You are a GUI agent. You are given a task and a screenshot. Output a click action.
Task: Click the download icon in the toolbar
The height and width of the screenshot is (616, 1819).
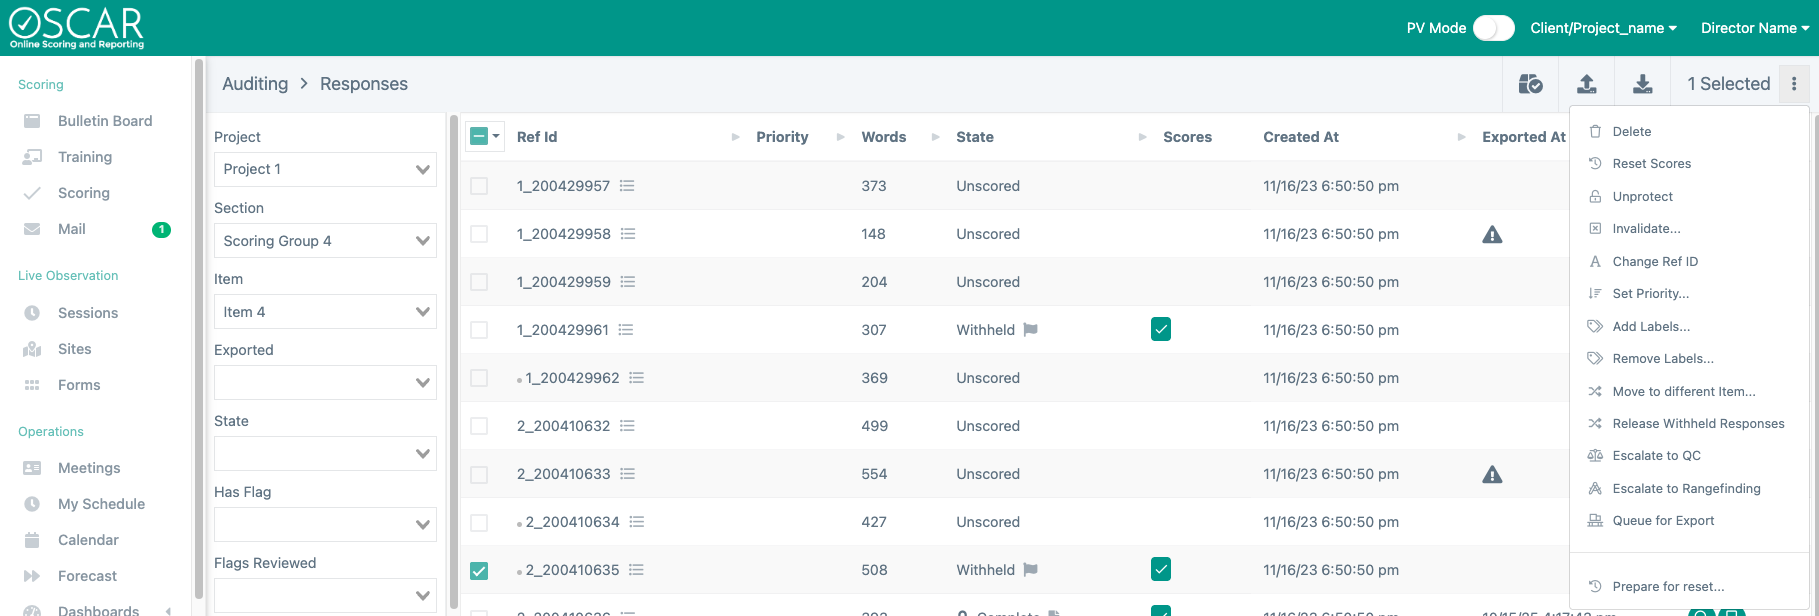1642,84
